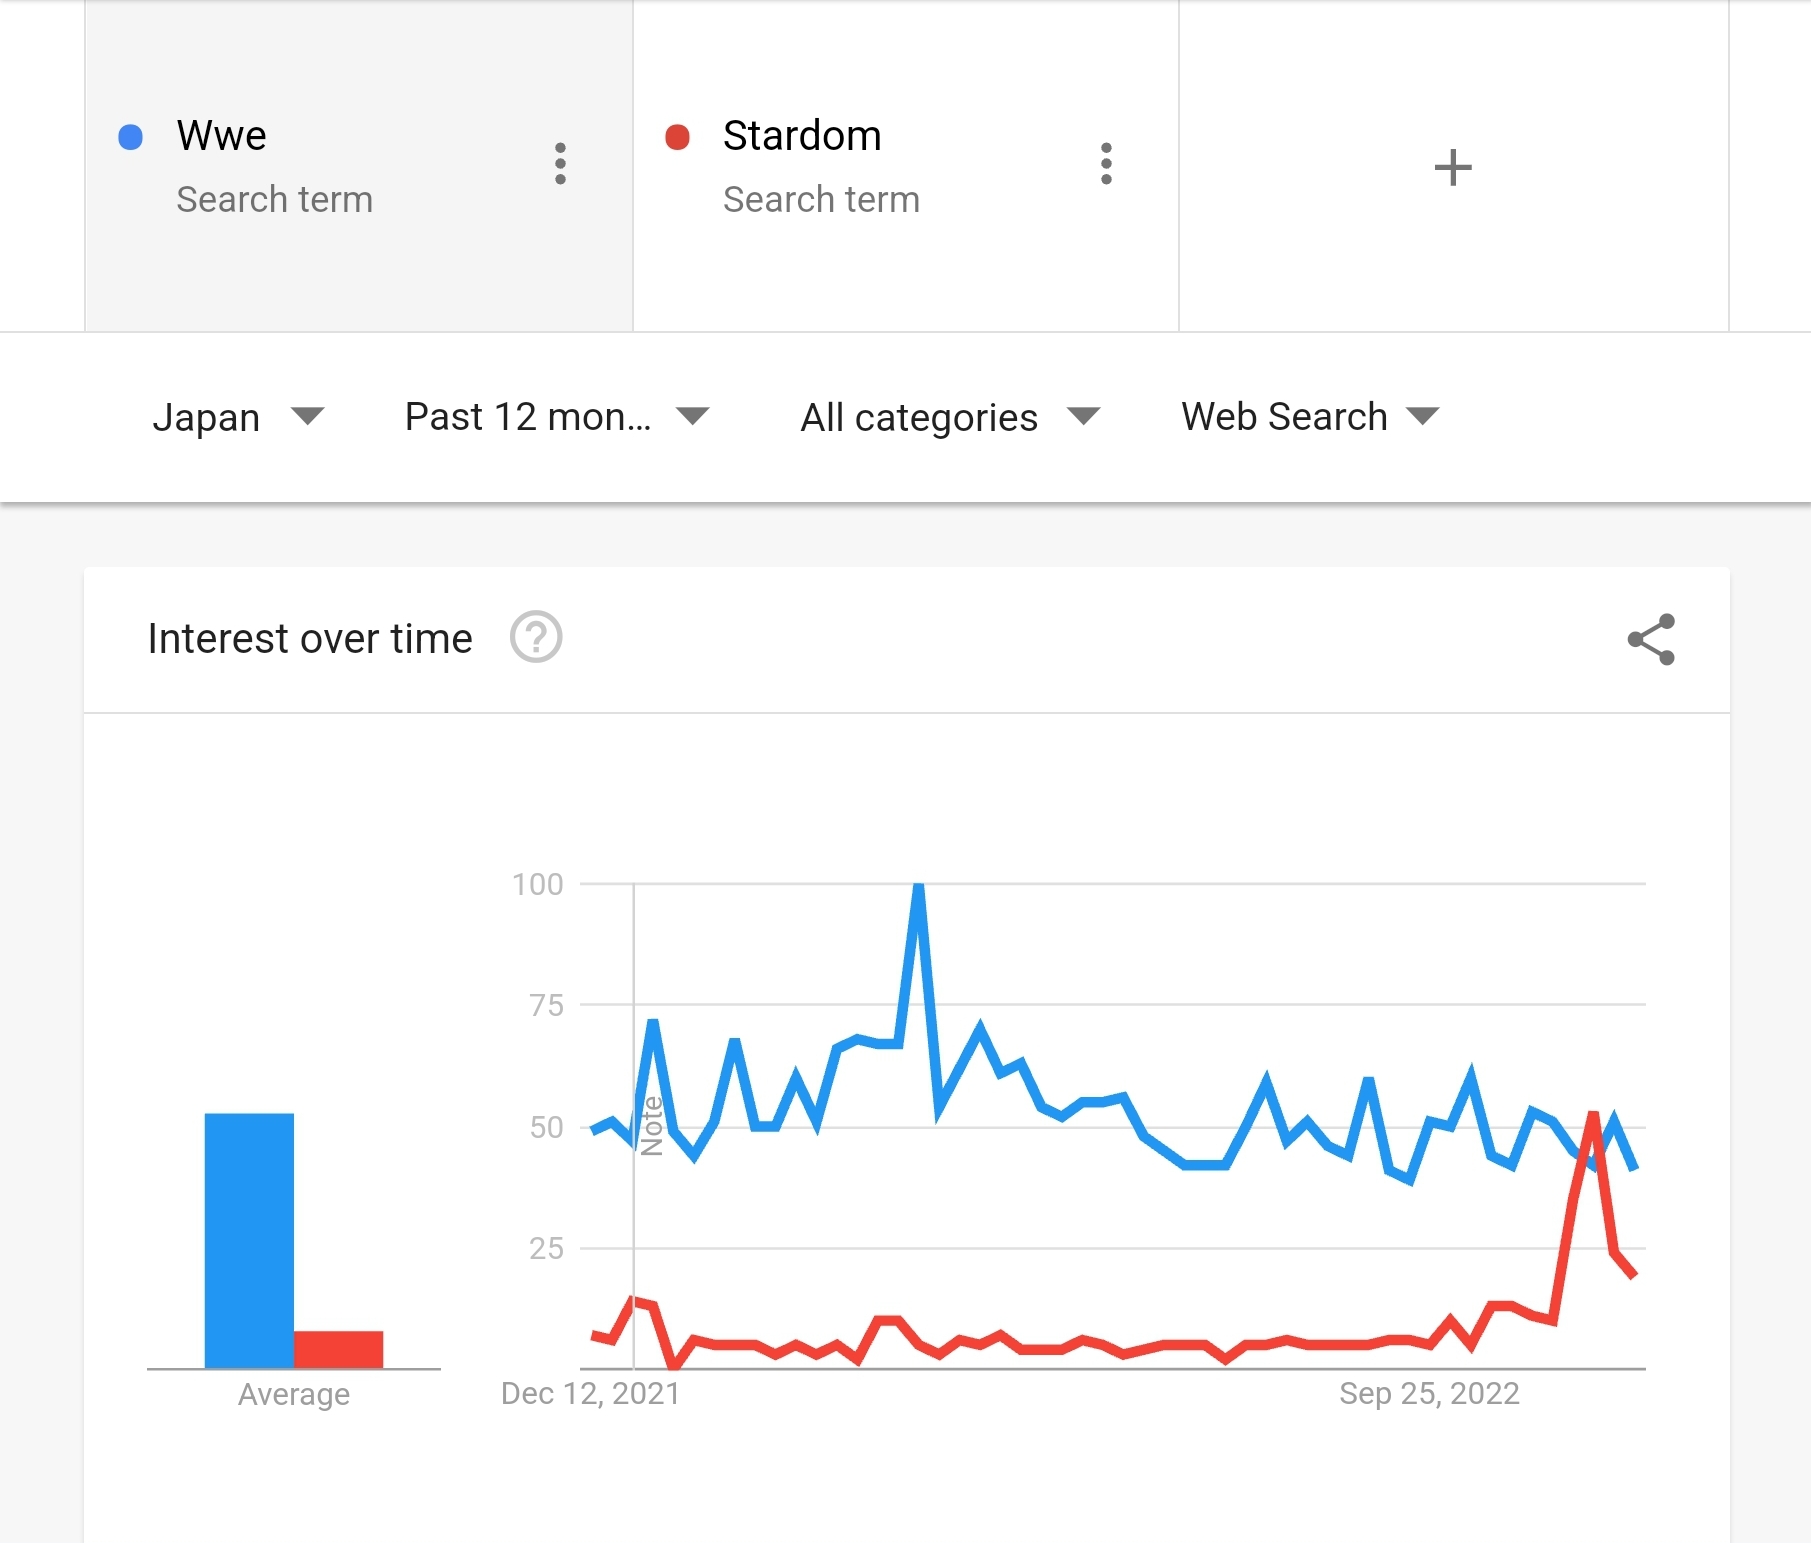The height and width of the screenshot is (1543, 1811).
Task: Open the Stardom term three-dot menu
Action: (1106, 164)
